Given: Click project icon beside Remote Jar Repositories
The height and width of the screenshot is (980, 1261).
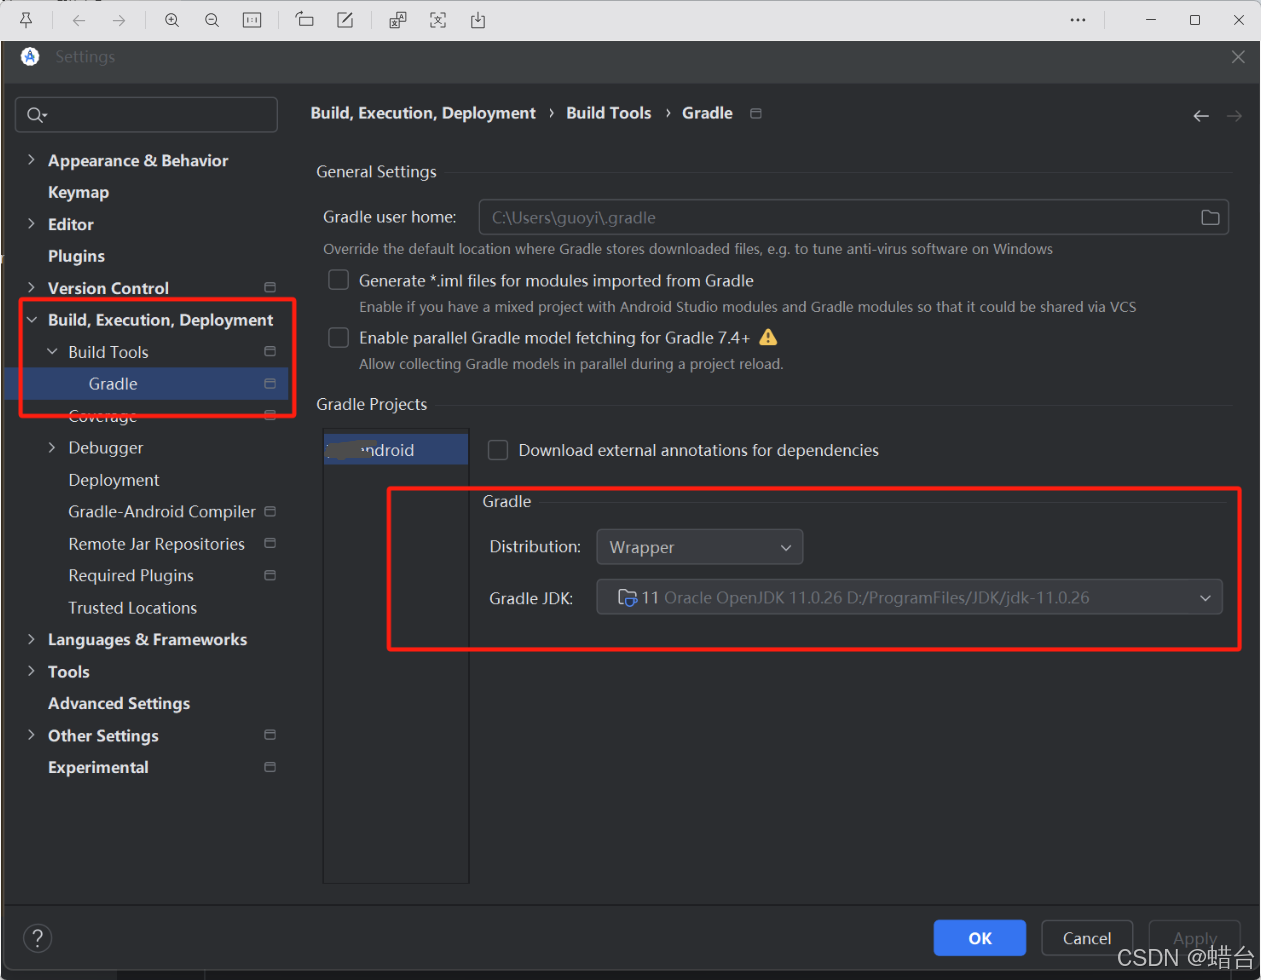Looking at the screenshot, I should click(x=270, y=543).
